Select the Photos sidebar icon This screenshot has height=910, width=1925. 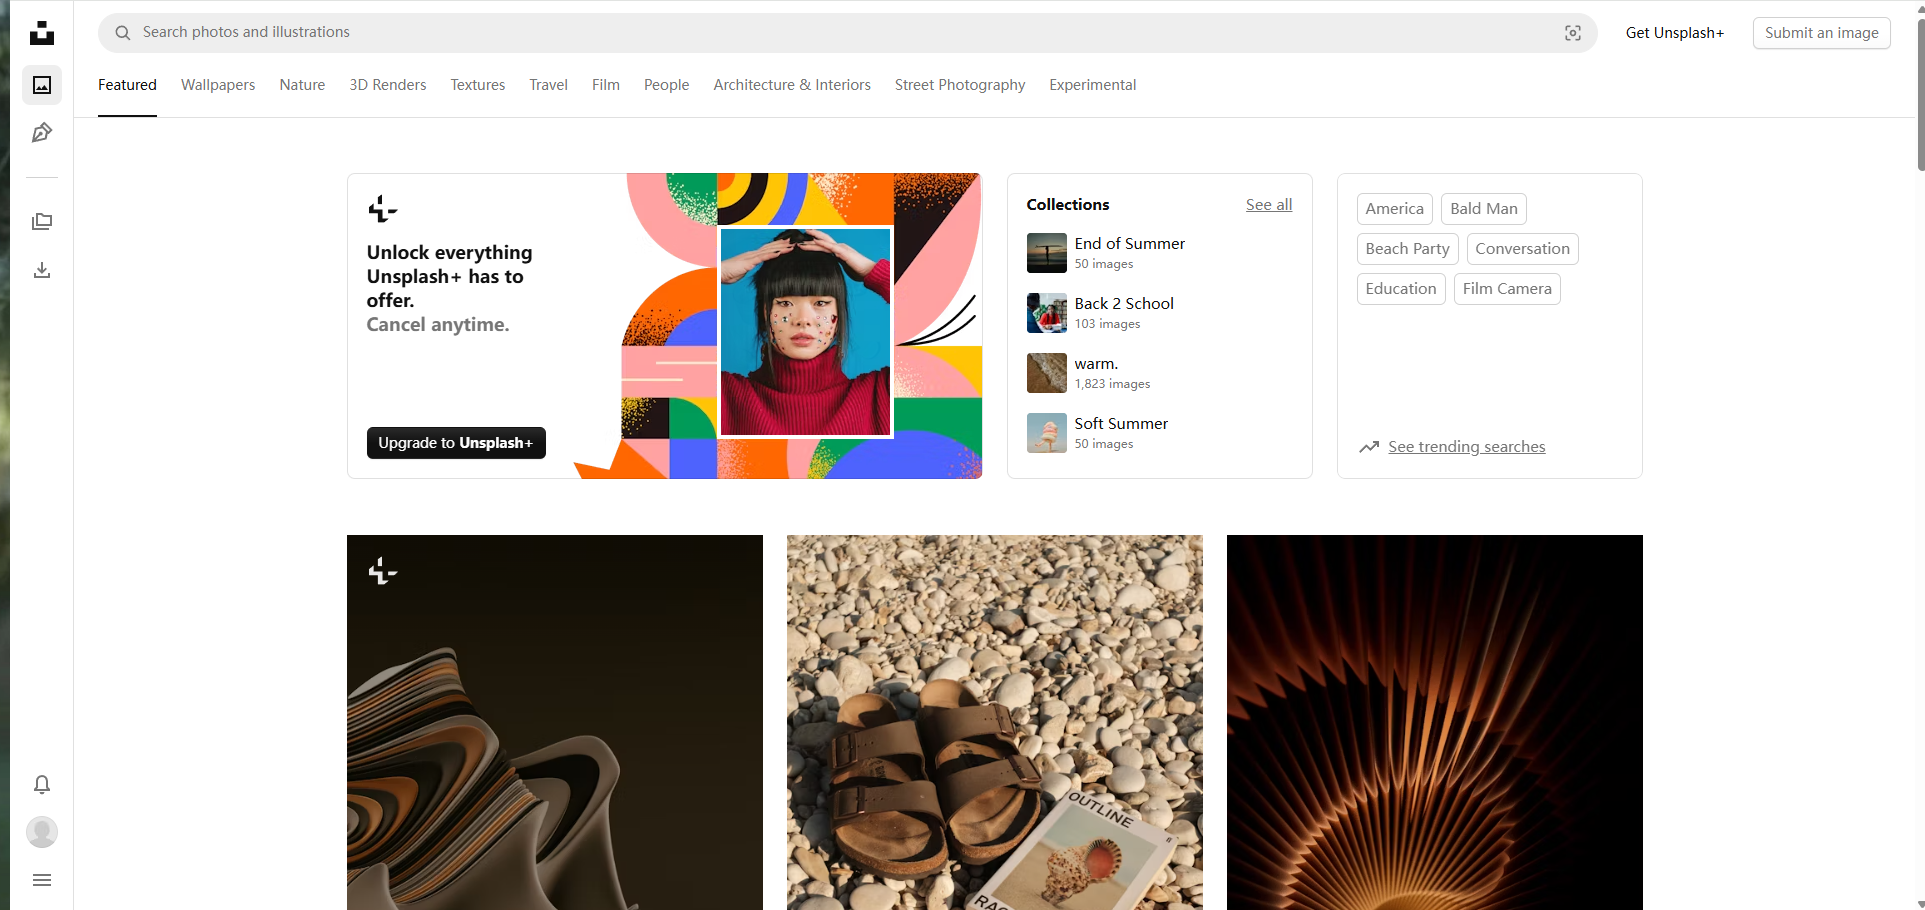point(42,85)
